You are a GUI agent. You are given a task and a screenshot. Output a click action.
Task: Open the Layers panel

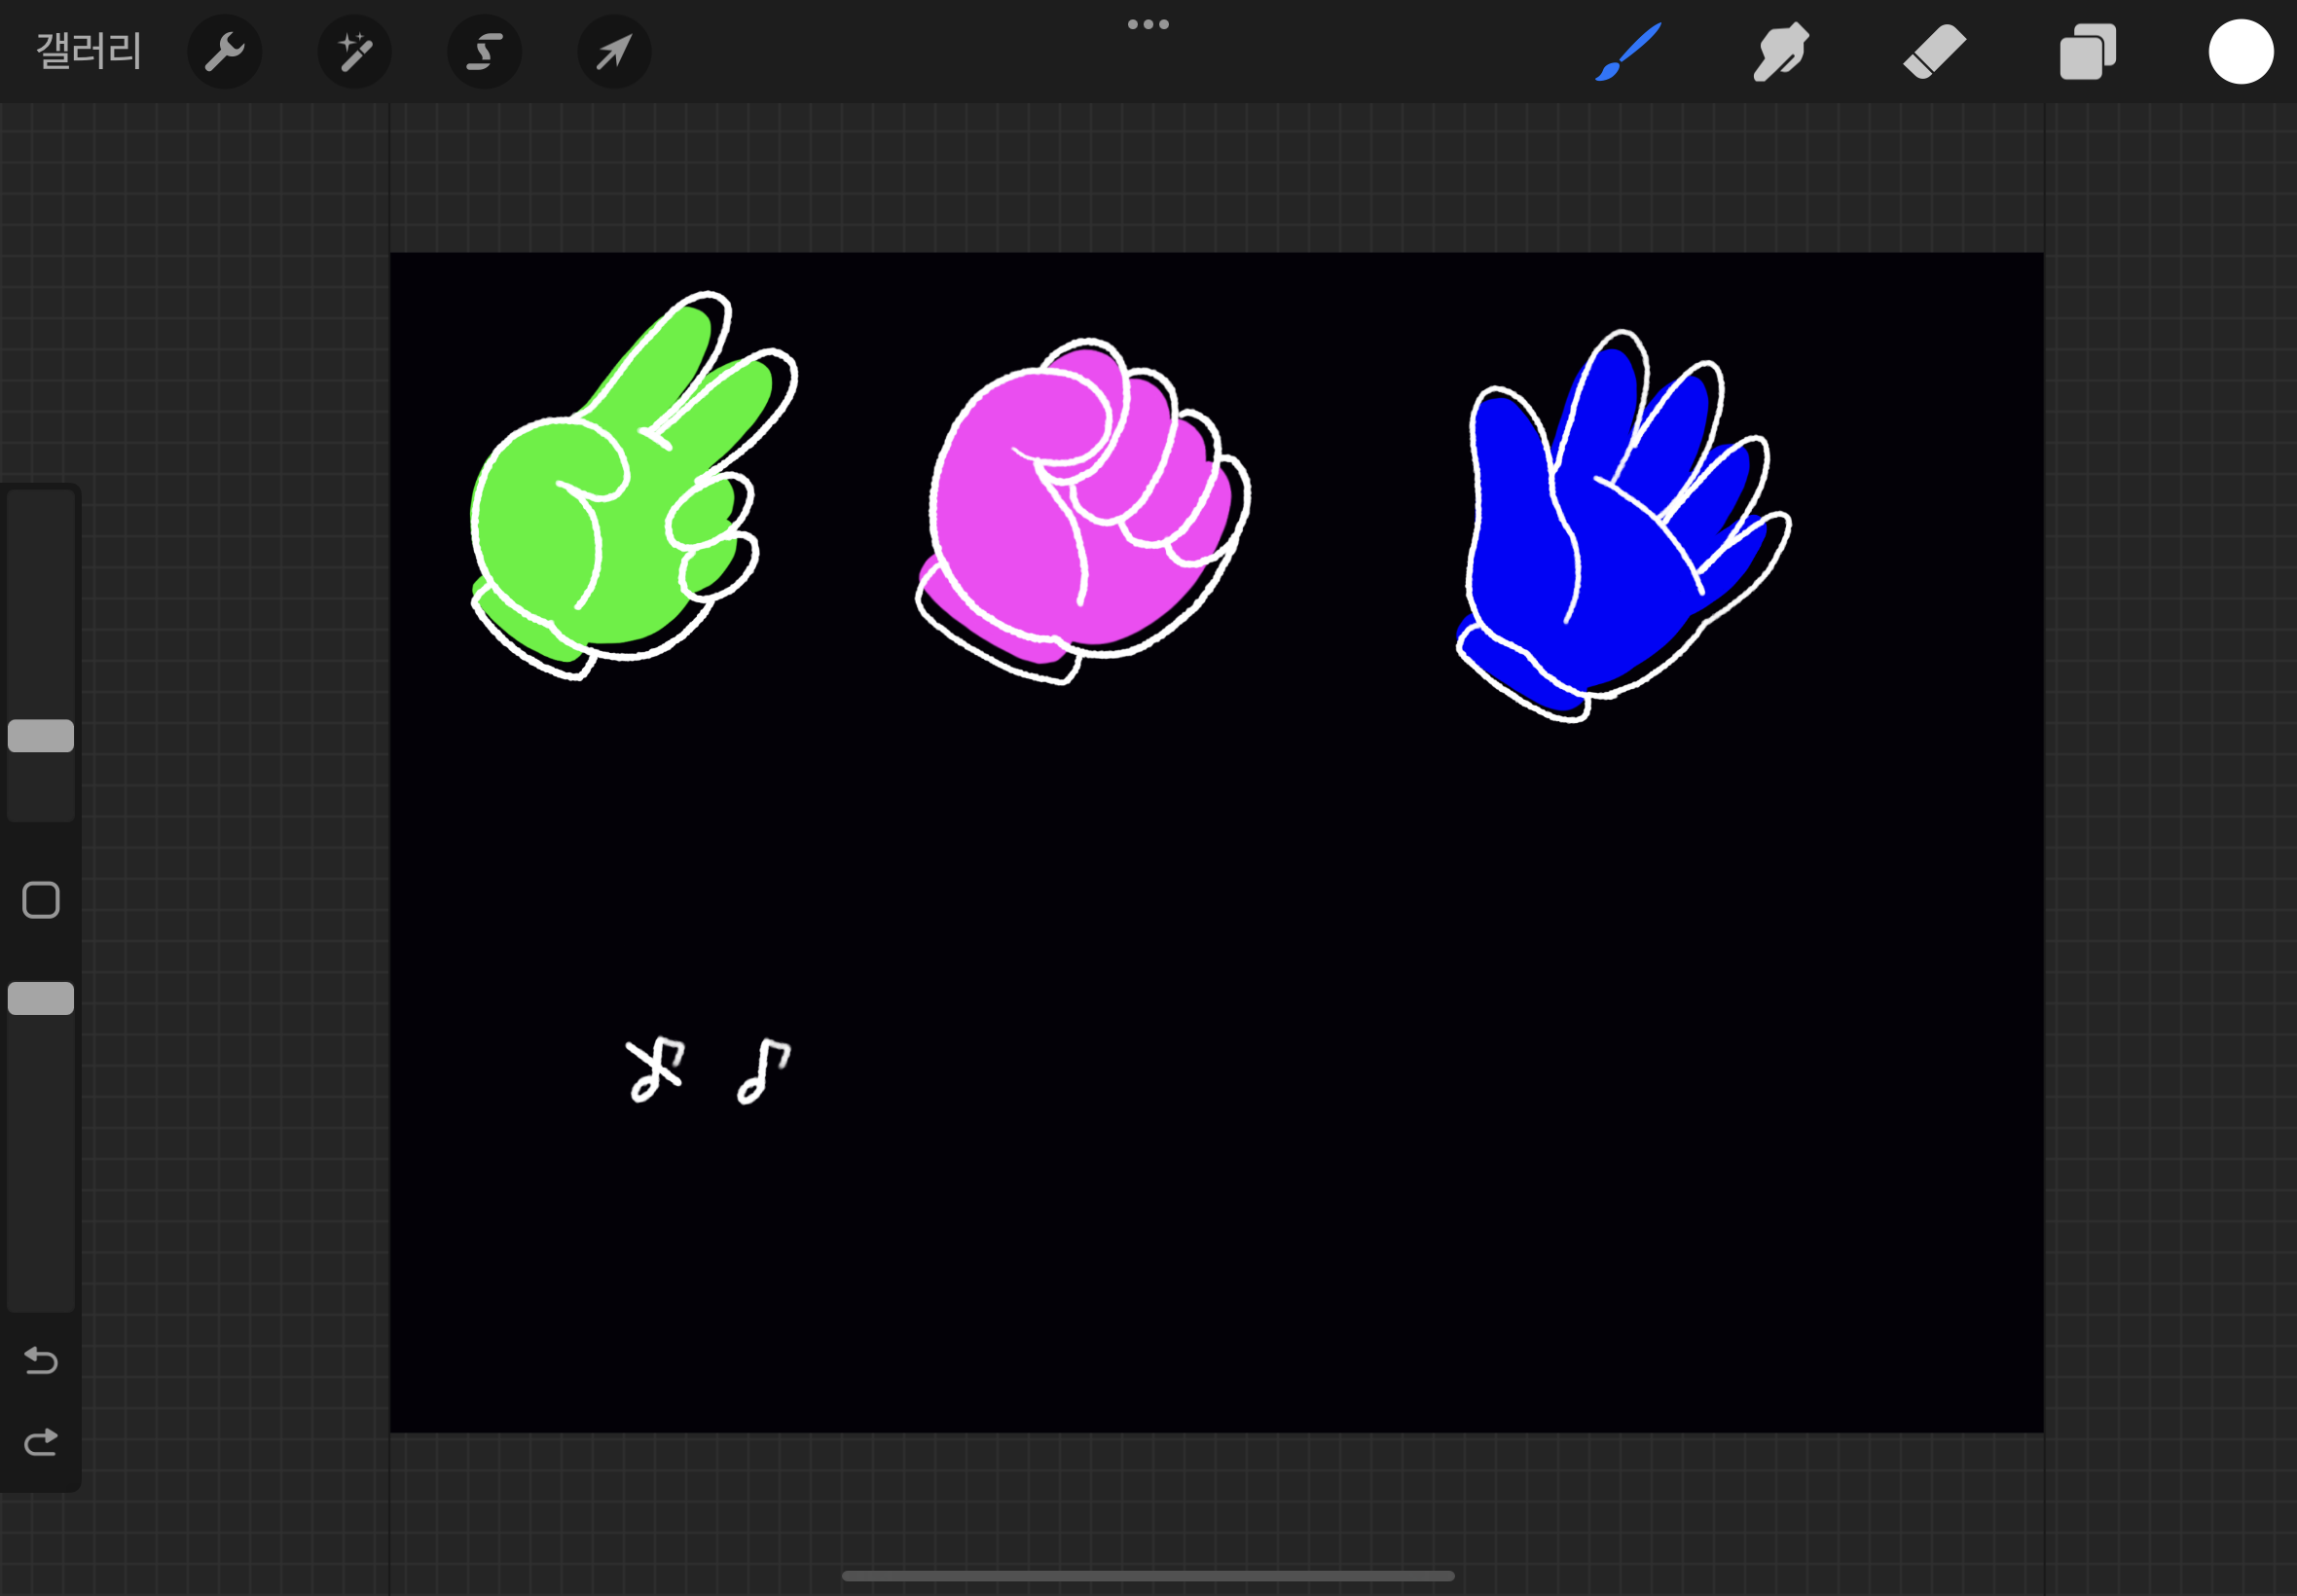[2087, 52]
